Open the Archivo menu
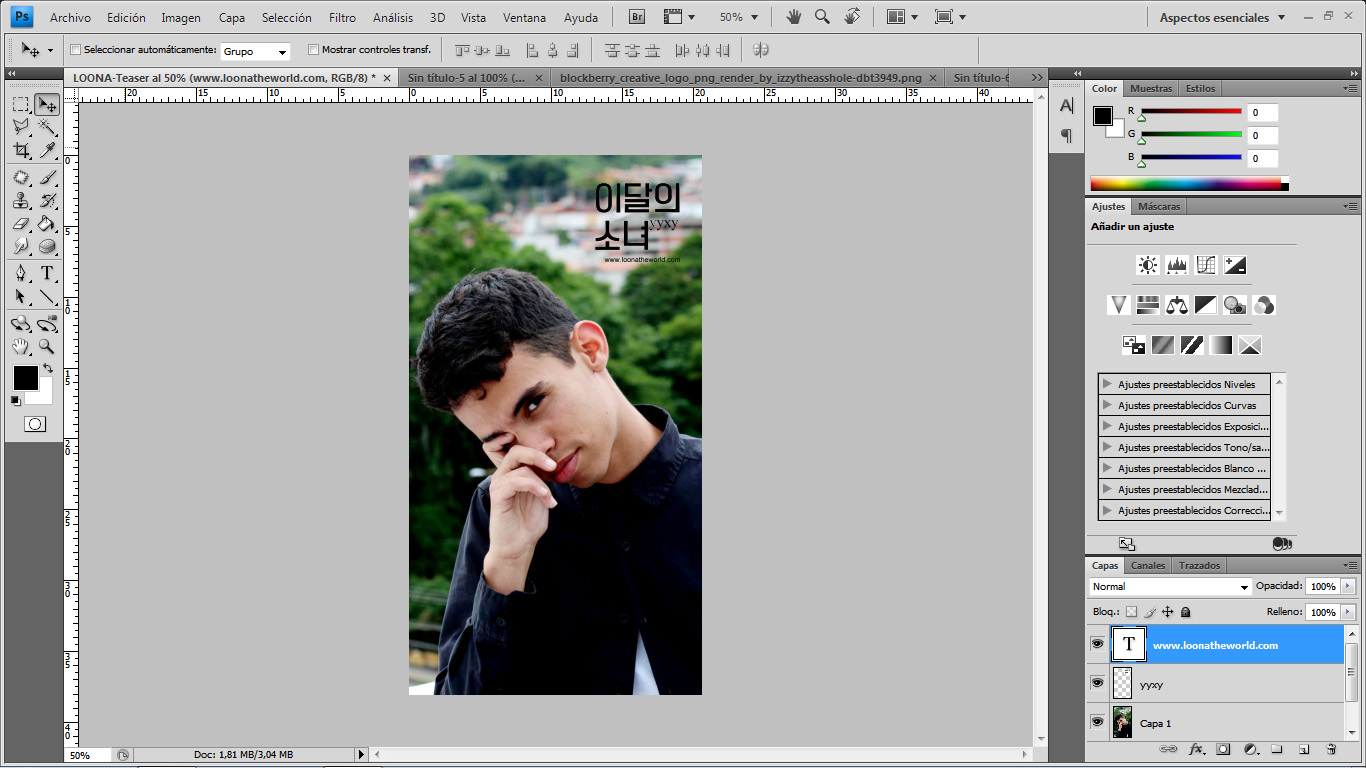 pyautogui.click(x=70, y=17)
